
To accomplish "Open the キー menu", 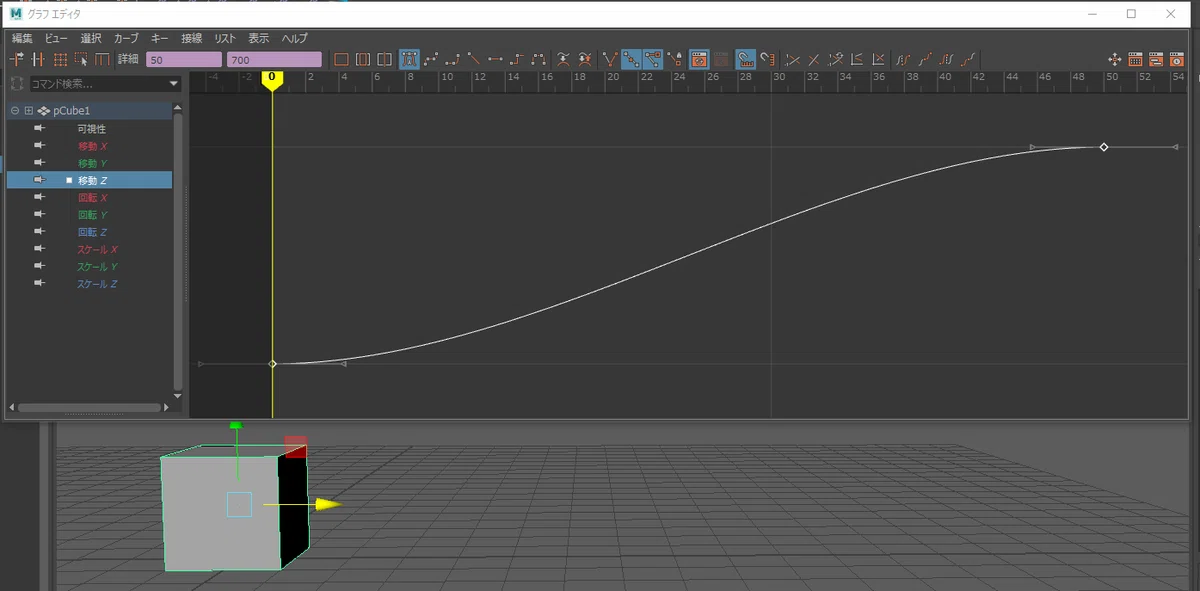I will (x=160, y=38).
